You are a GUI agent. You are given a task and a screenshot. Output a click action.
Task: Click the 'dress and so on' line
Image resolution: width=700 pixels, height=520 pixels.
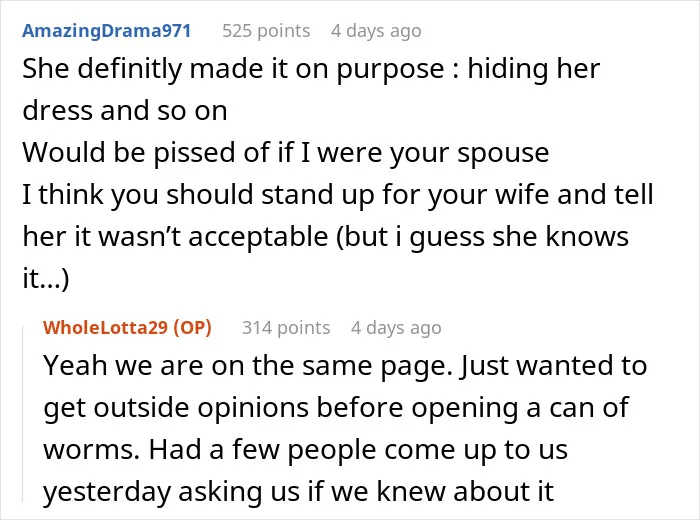[125, 110]
